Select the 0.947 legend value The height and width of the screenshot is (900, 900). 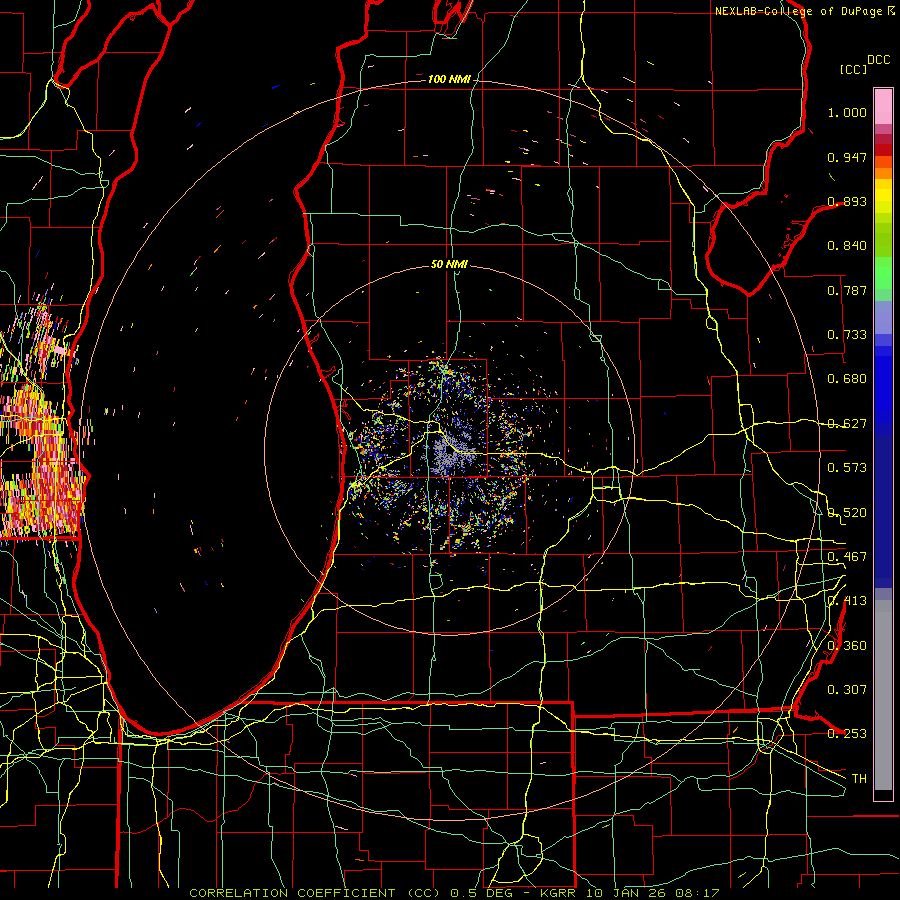[x=847, y=157]
